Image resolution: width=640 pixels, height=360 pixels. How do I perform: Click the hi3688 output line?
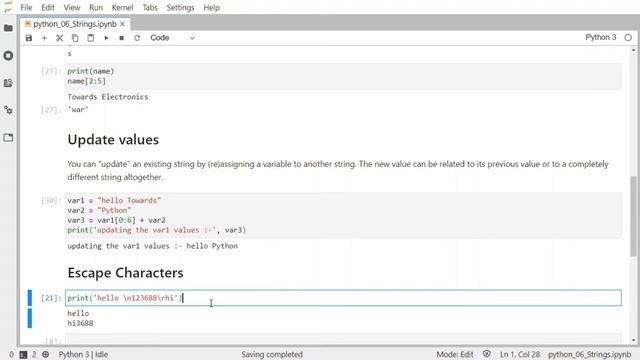[80, 323]
